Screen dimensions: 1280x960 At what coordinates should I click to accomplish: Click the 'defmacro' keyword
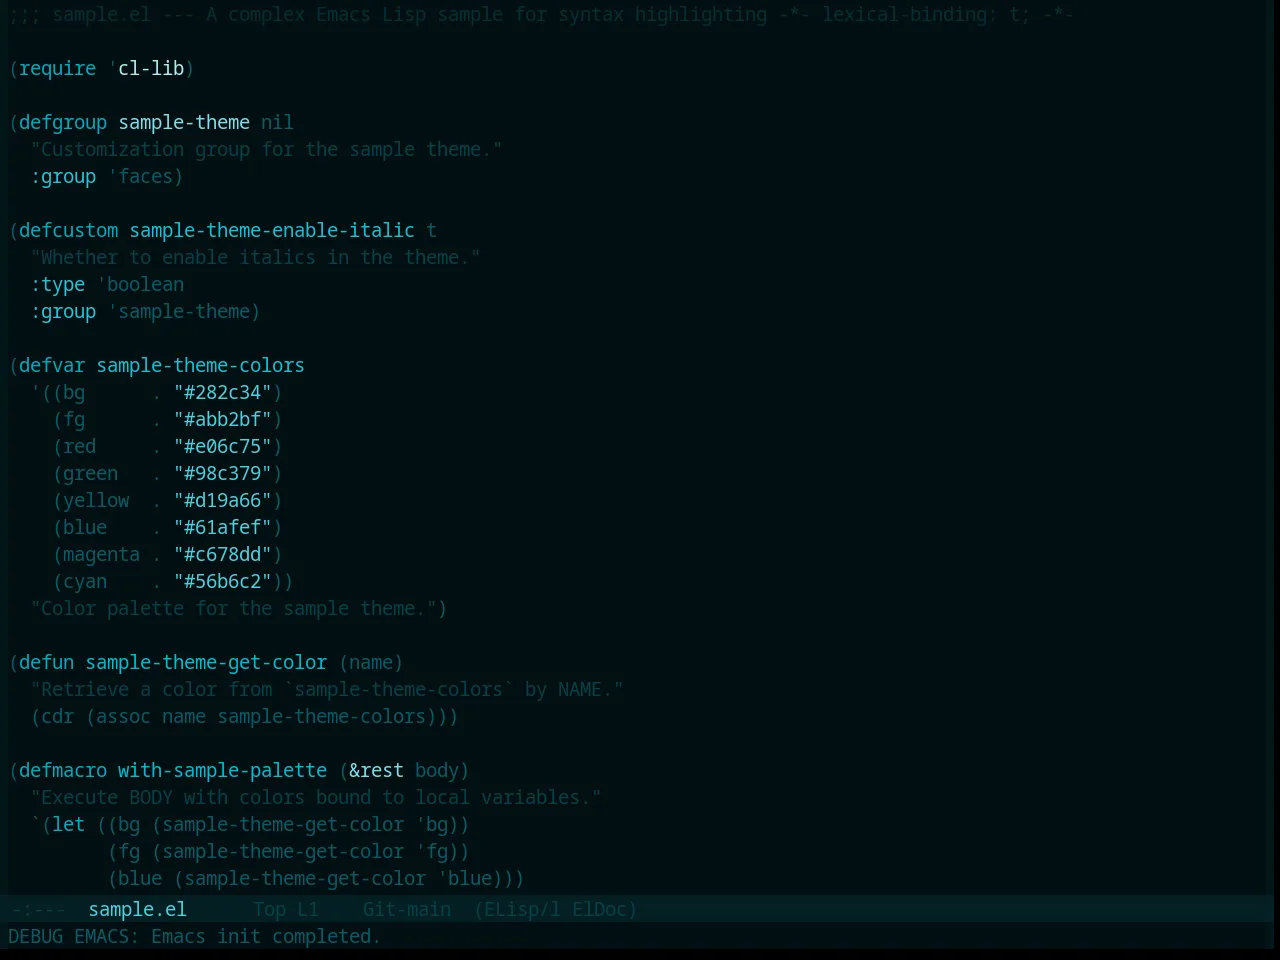coord(63,770)
